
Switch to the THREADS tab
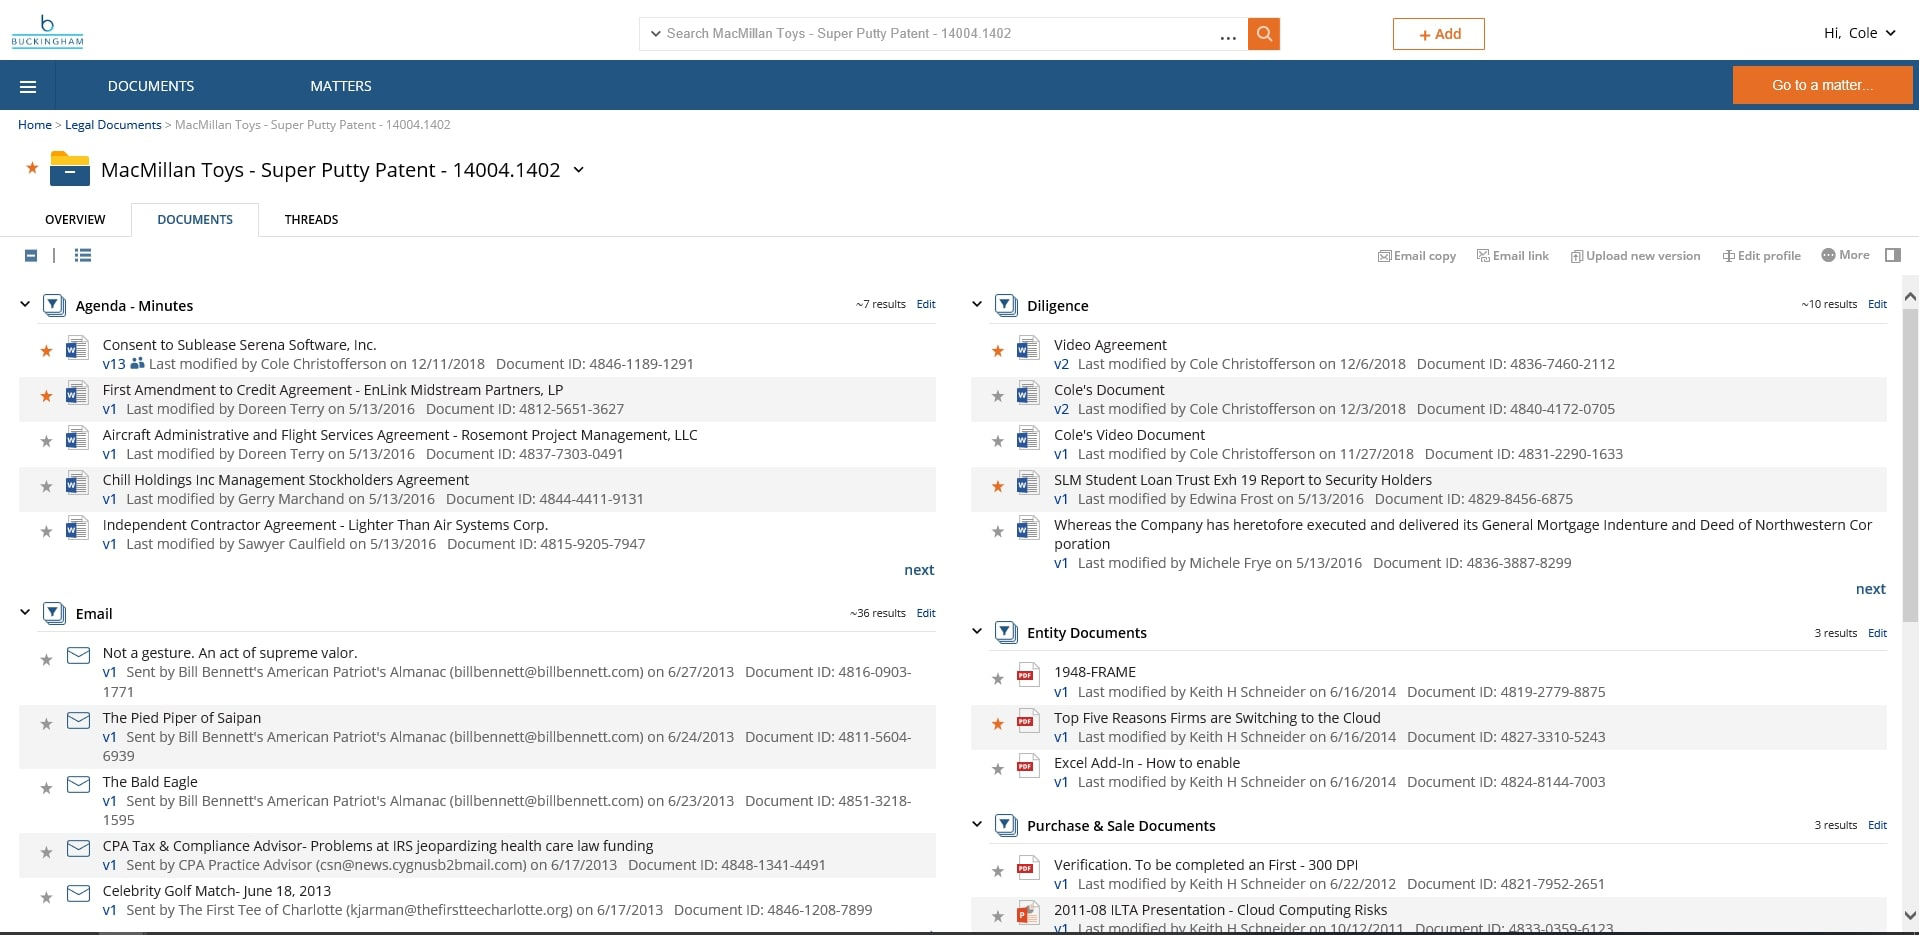[310, 219]
